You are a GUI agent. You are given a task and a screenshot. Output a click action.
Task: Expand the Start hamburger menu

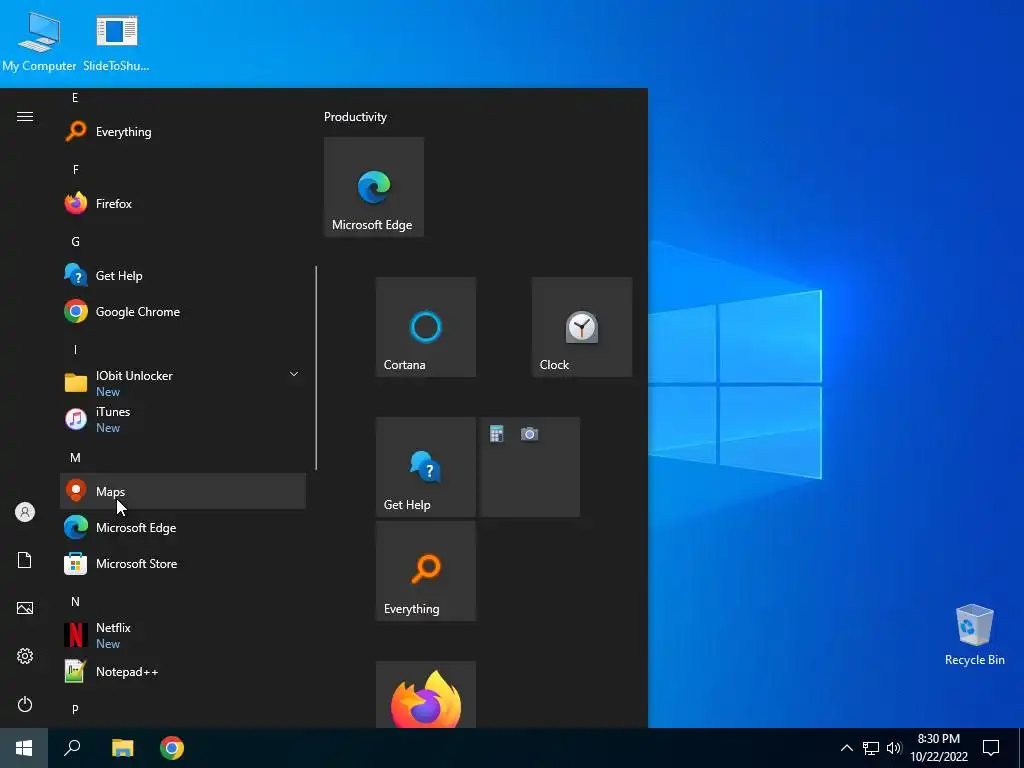pos(25,117)
